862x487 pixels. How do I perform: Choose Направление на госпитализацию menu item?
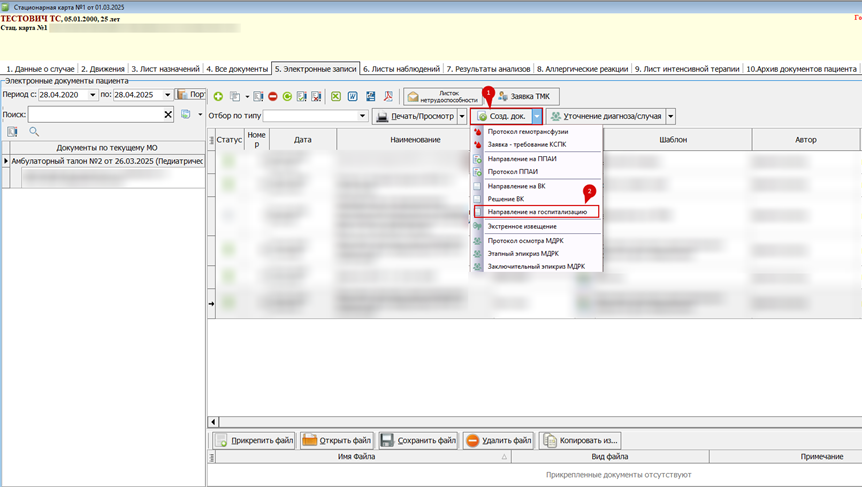[x=537, y=212]
